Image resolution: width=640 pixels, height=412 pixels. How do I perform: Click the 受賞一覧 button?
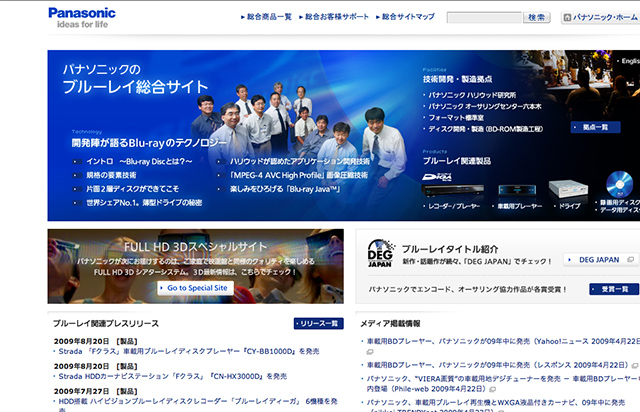pos(614,289)
